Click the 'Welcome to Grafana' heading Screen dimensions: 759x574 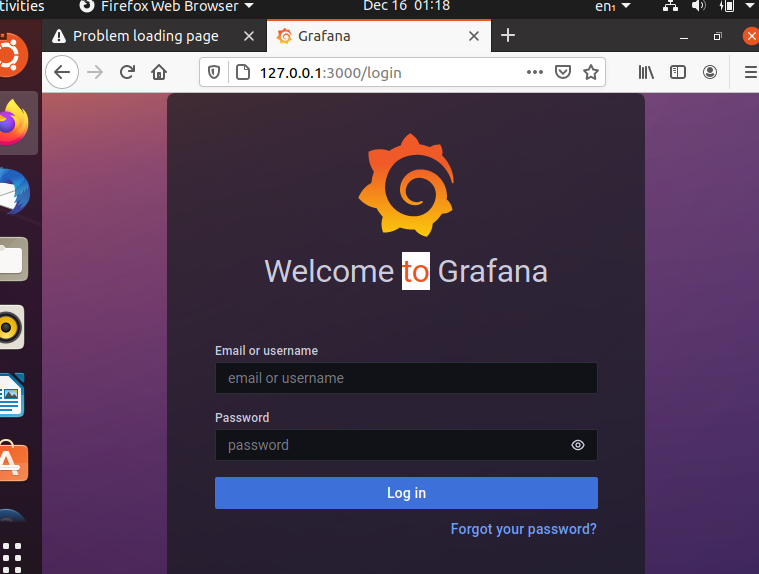(406, 271)
